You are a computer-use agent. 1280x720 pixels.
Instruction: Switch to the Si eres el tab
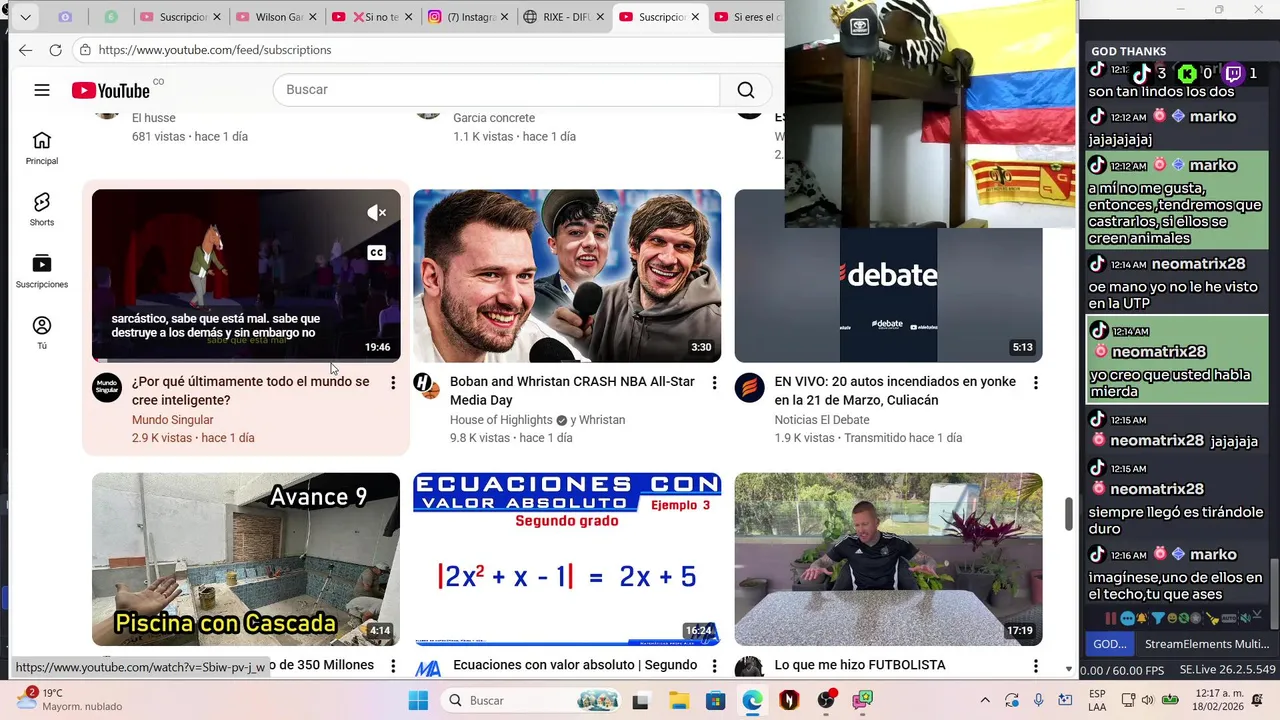click(748, 17)
